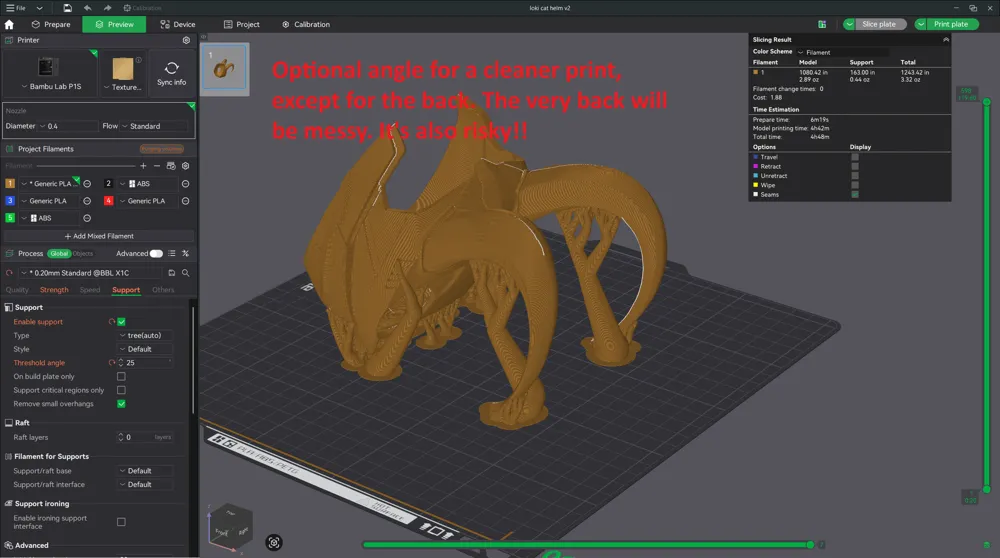Image resolution: width=1000 pixels, height=558 pixels.
Task: Open 0.20mm Standard process preset dropdown
Action: [89, 273]
